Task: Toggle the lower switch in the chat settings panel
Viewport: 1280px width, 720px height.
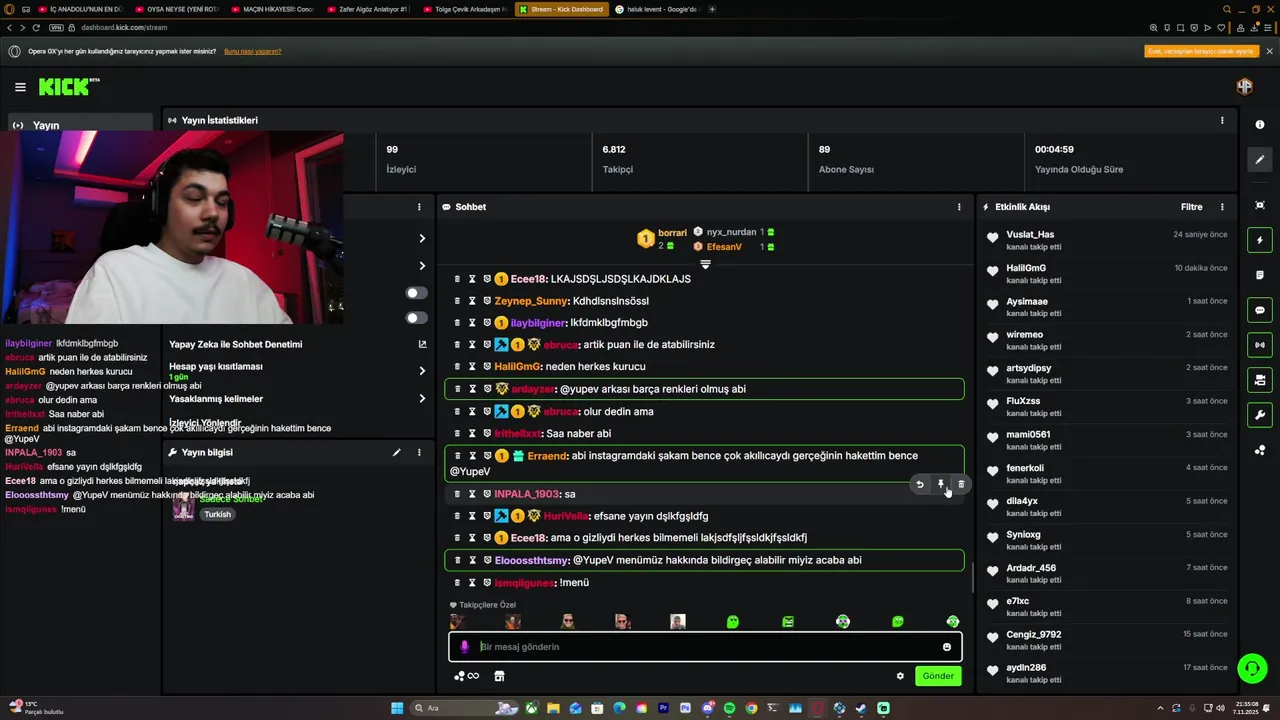Action: pos(416,318)
